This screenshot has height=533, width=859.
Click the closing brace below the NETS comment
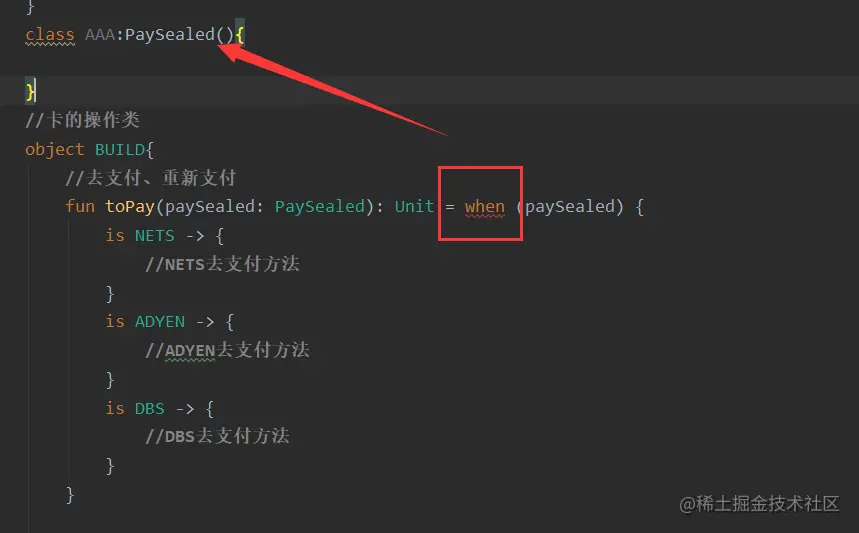pos(110,293)
